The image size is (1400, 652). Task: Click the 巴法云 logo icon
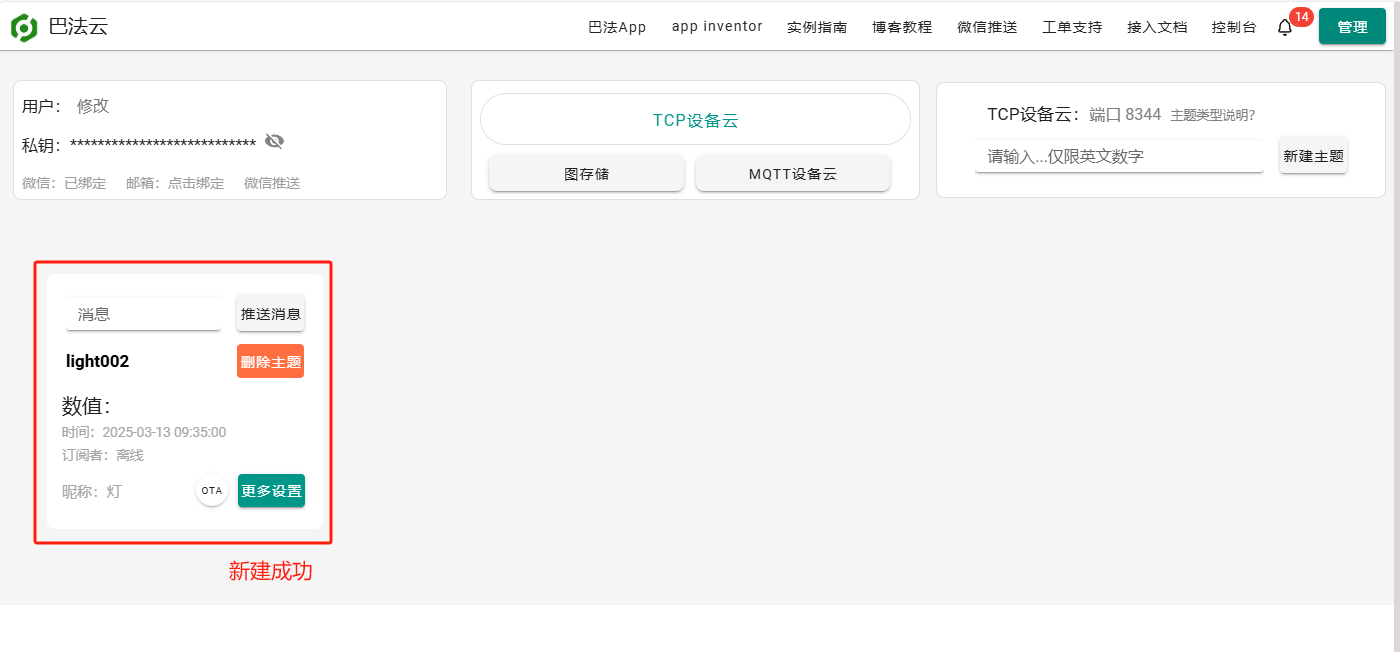(24, 27)
